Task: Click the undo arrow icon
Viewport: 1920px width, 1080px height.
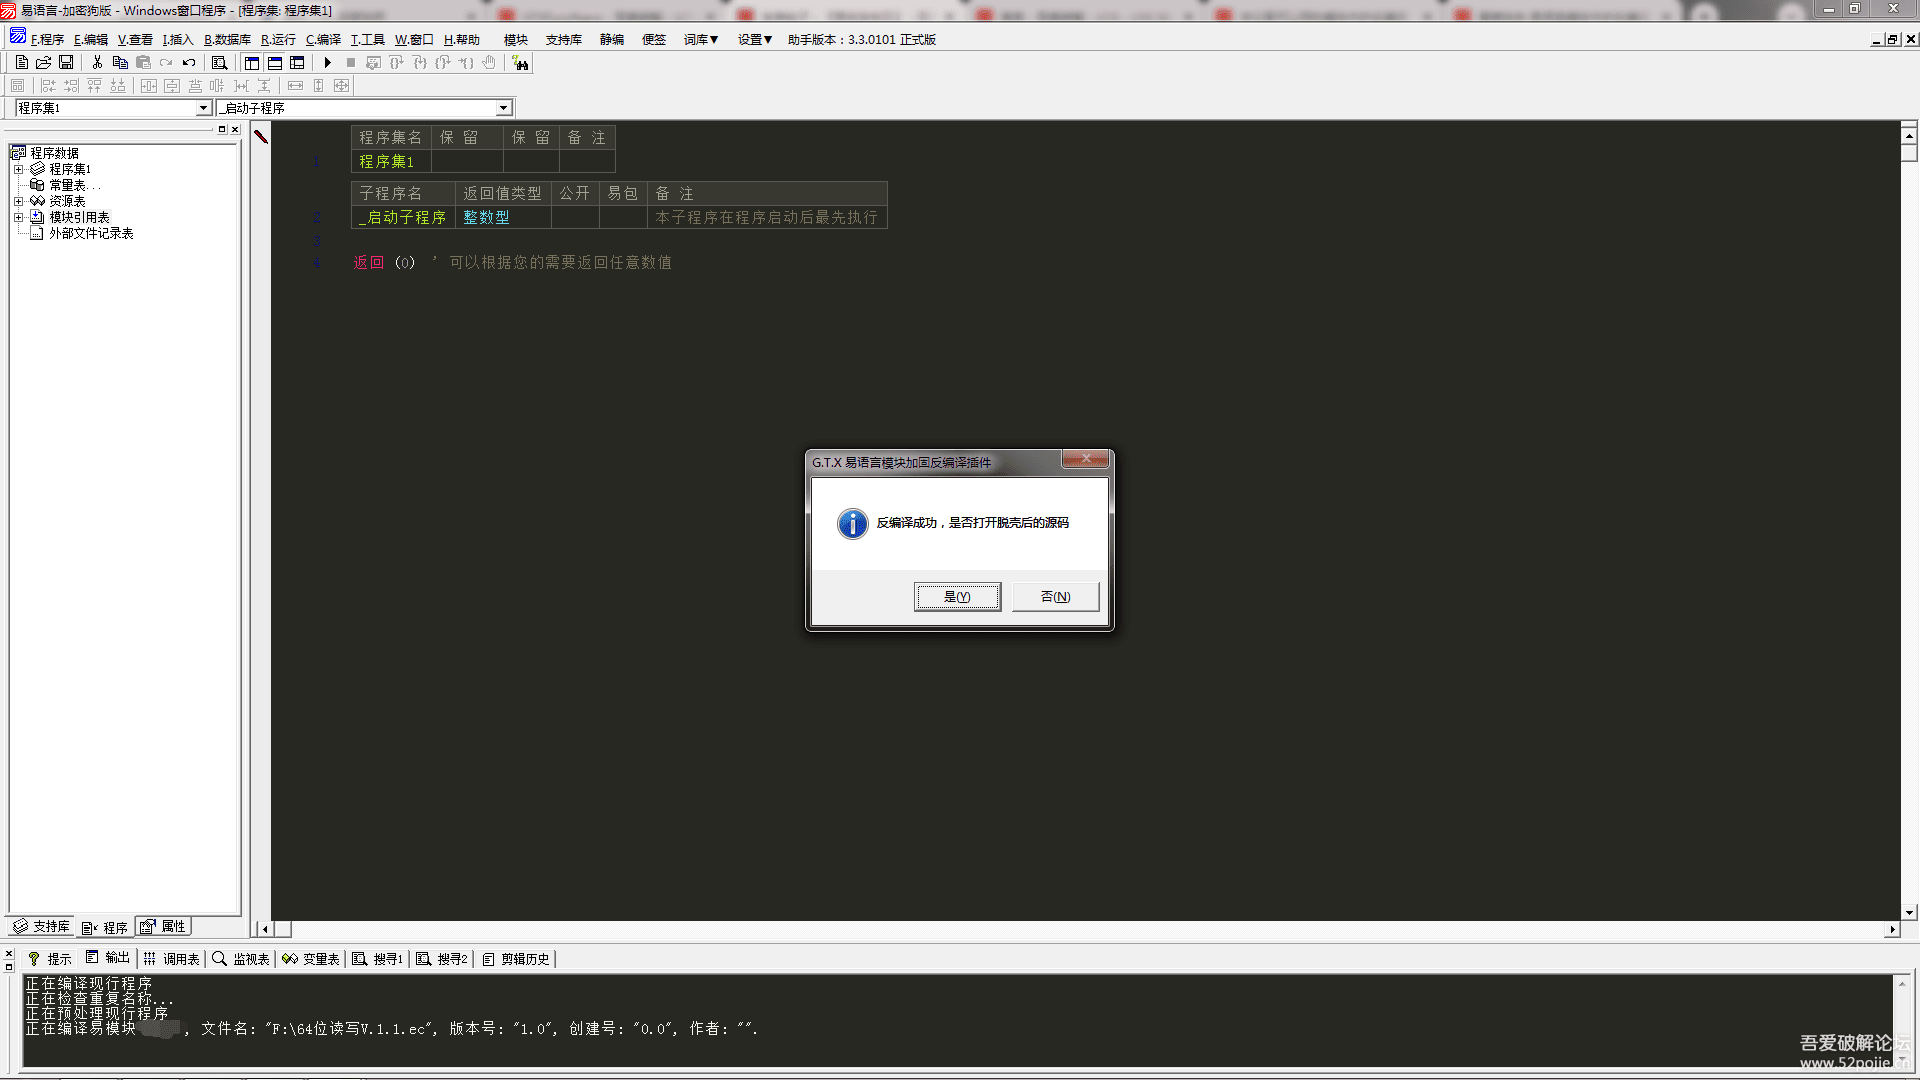Action: (x=189, y=63)
